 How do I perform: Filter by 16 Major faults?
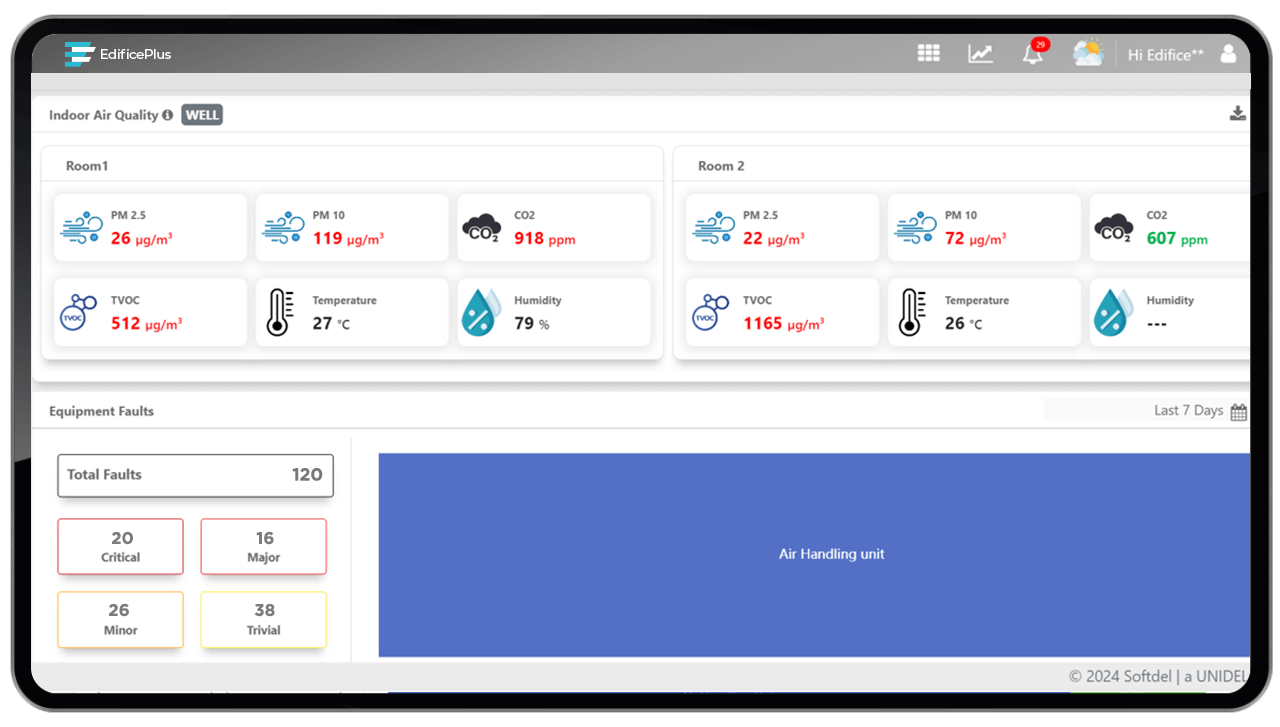point(264,546)
